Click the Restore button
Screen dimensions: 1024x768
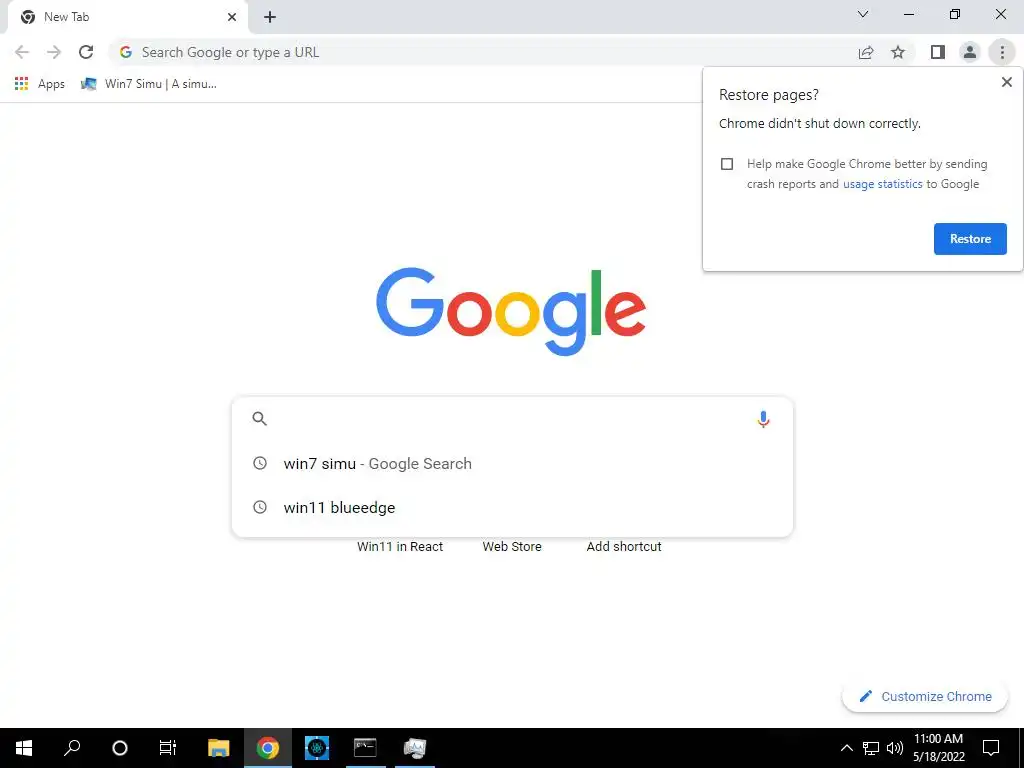pyautogui.click(x=970, y=239)
